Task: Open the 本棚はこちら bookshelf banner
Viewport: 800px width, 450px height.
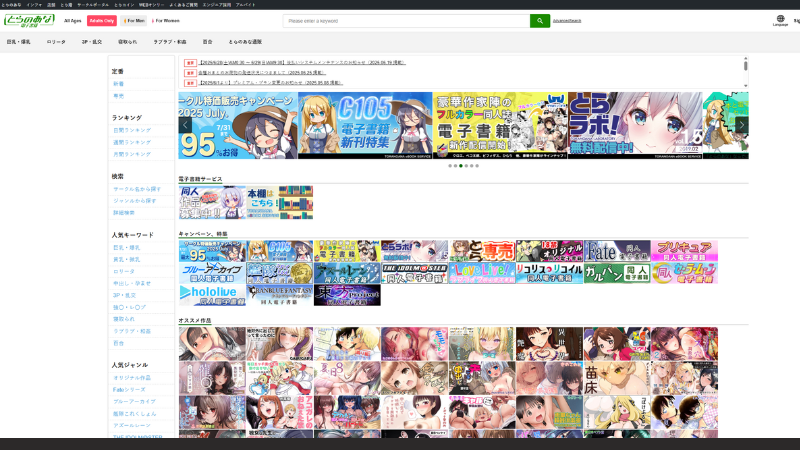Action: click(x=280, y=203)
